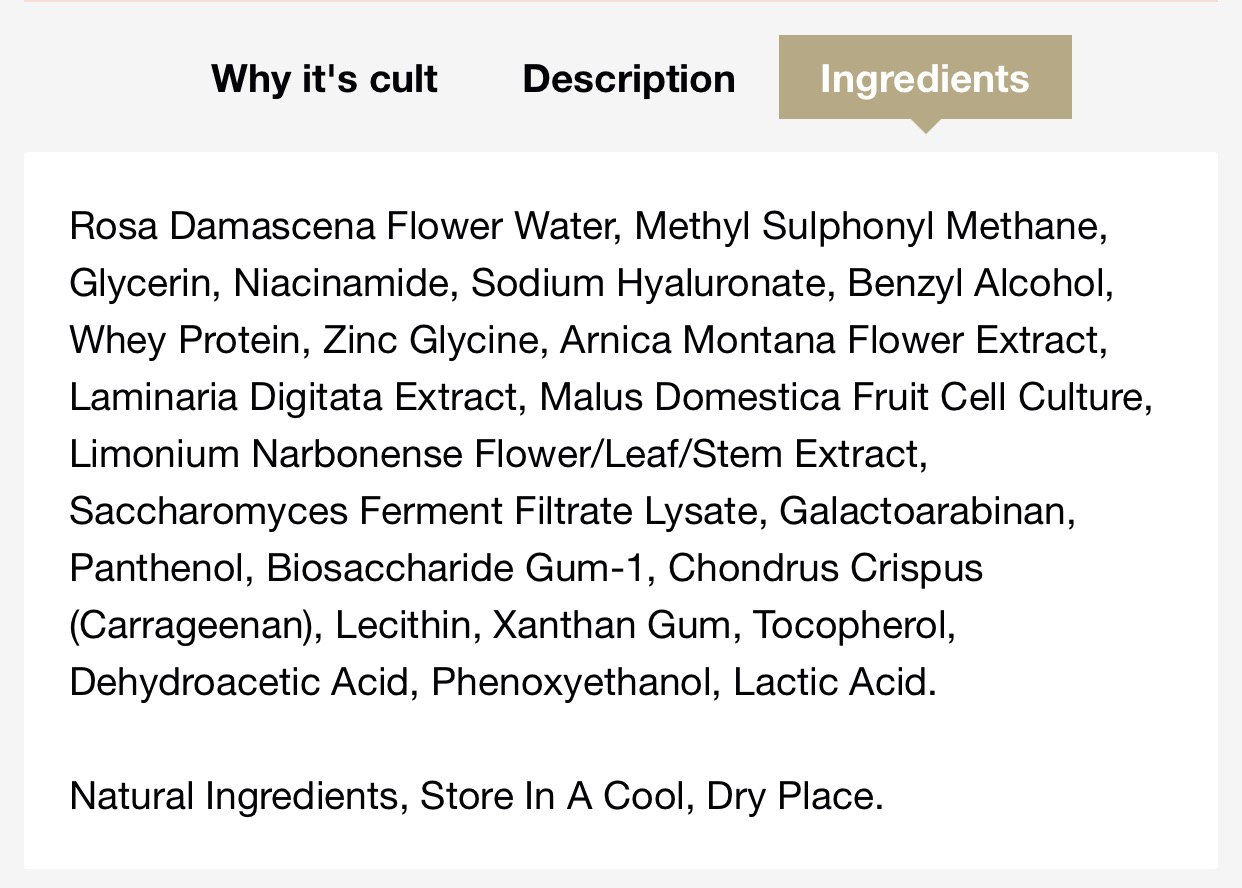
Task: Click the Natural Ingredients storage note line
Action: click(x=477, y=797)
